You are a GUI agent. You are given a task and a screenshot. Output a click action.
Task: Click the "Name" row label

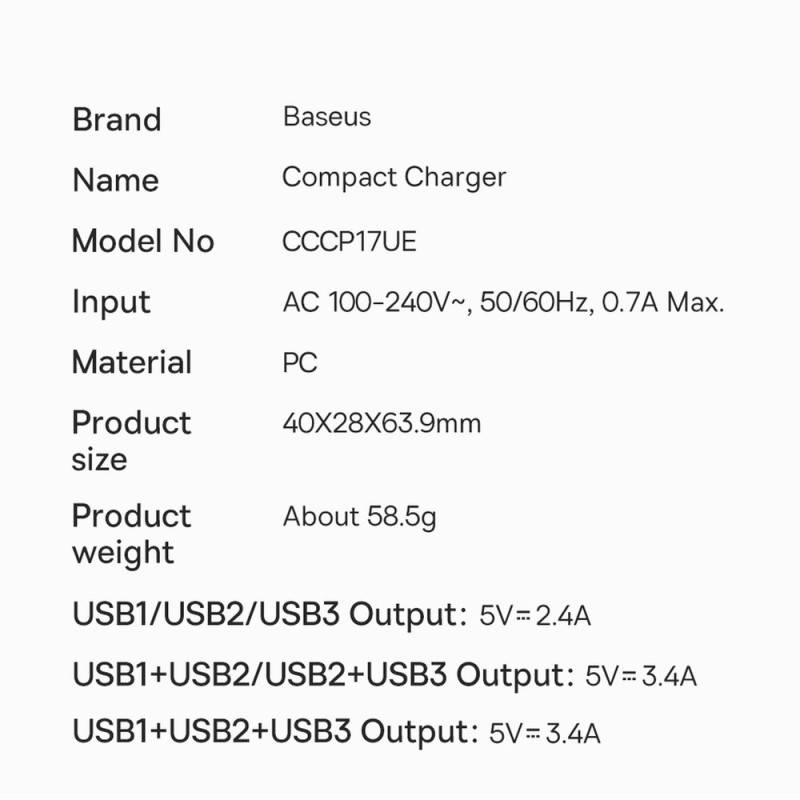115,181
